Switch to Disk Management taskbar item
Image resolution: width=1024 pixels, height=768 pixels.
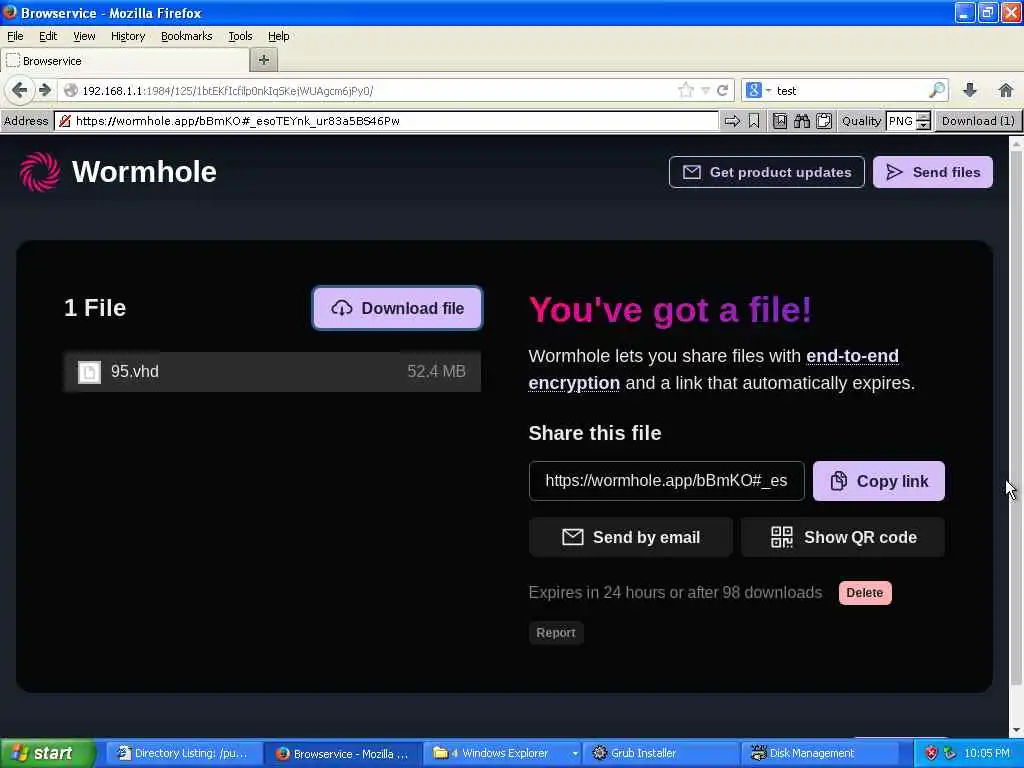(820, 753)
